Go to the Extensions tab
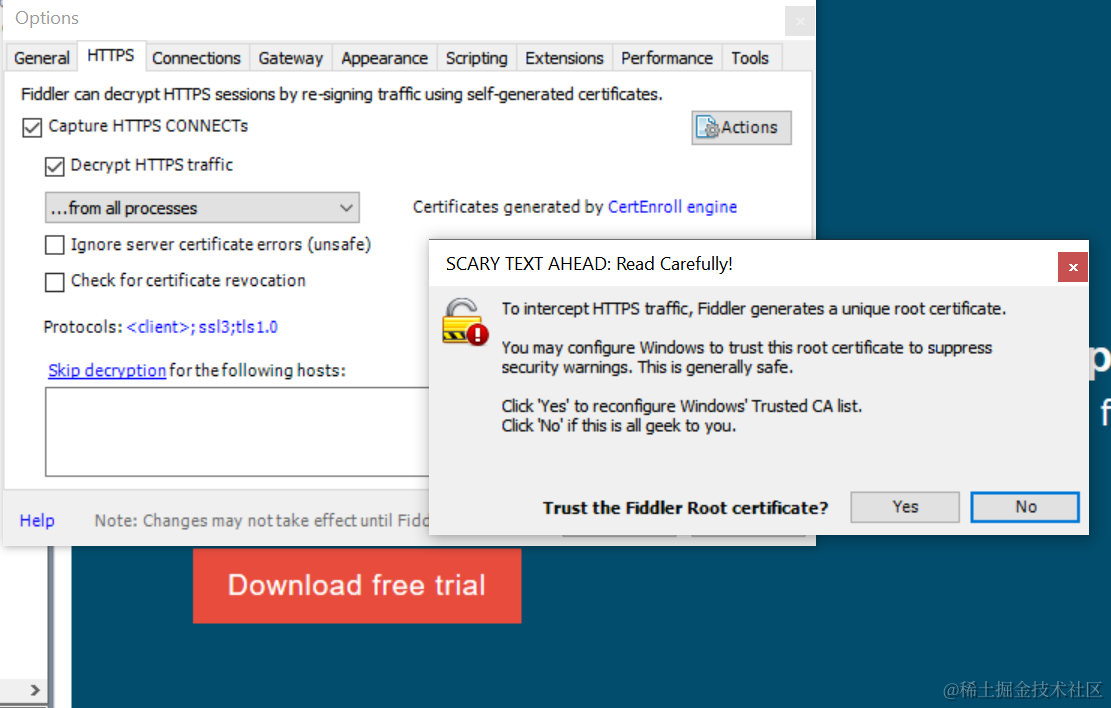 click(564, 58)
